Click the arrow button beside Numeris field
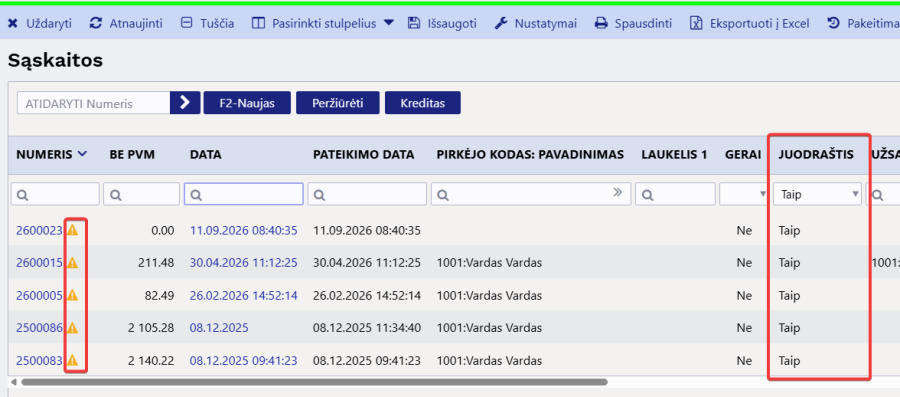 [185, 103]
